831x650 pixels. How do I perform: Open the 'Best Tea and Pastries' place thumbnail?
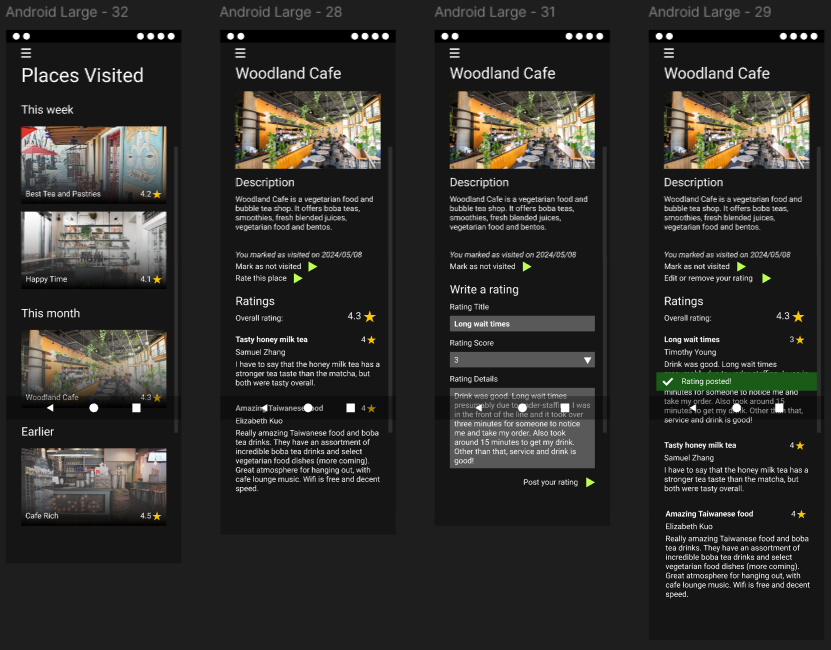(x=94, y=164)
